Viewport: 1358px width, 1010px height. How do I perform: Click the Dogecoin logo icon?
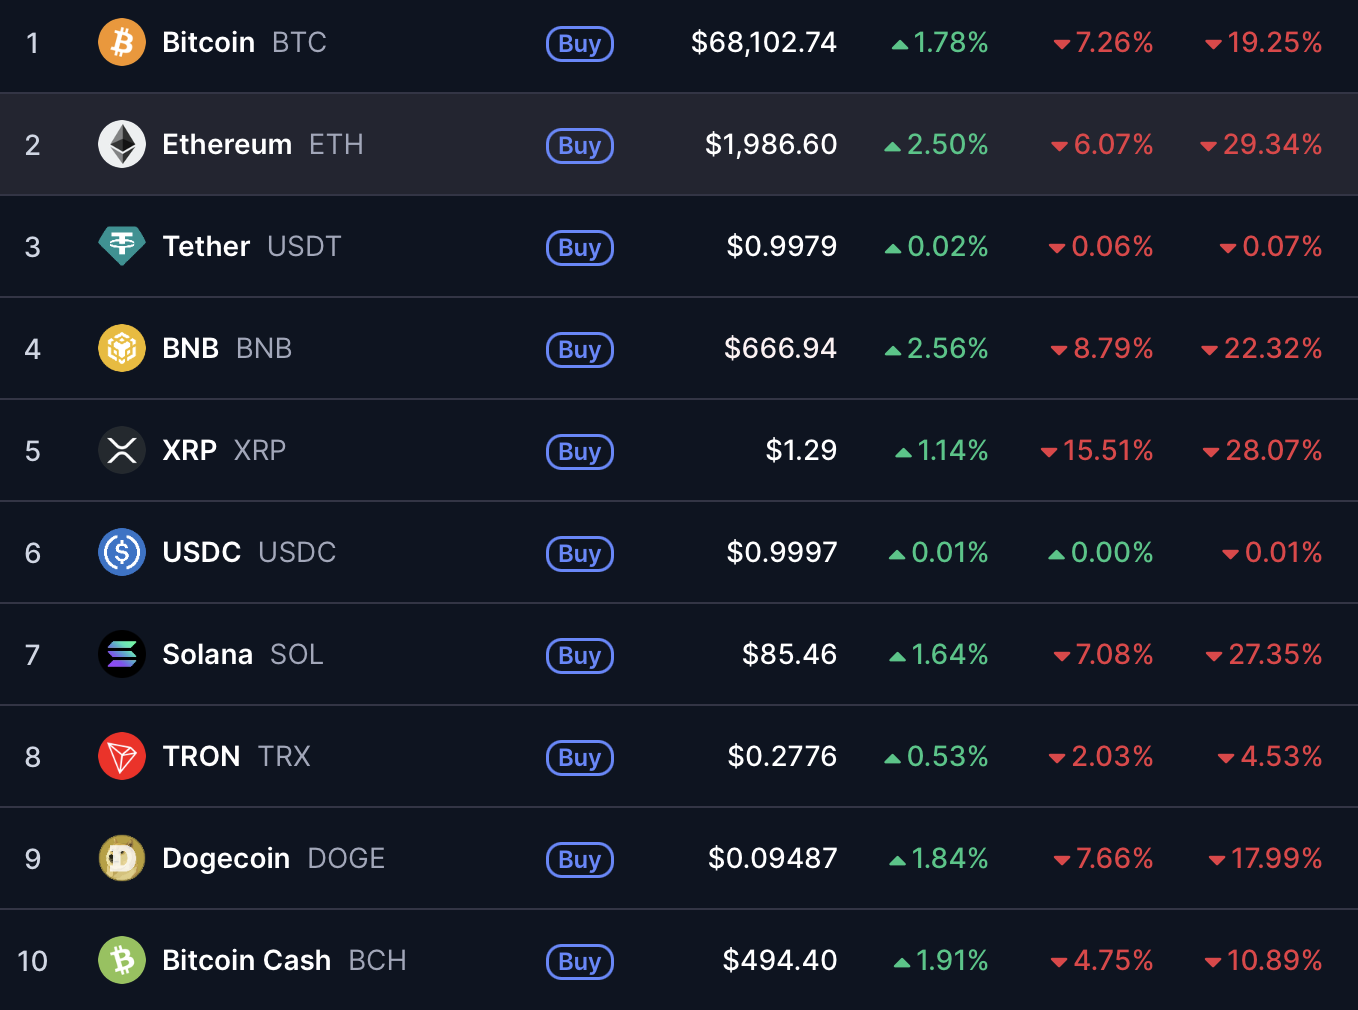(x=122, y=859)
